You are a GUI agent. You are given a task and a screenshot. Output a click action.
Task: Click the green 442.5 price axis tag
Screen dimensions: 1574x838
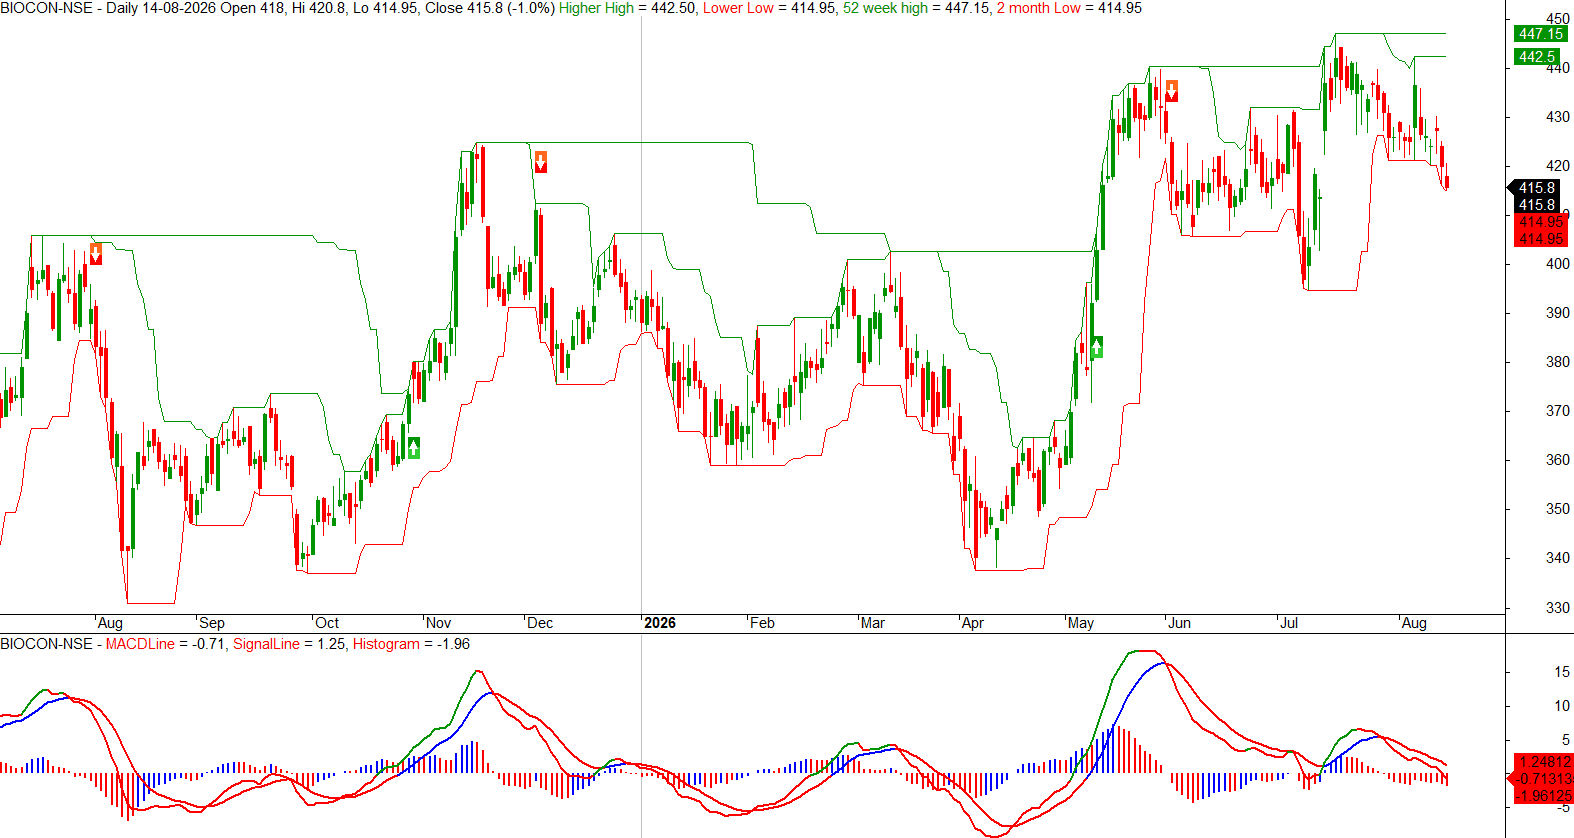pos(1537,57)
